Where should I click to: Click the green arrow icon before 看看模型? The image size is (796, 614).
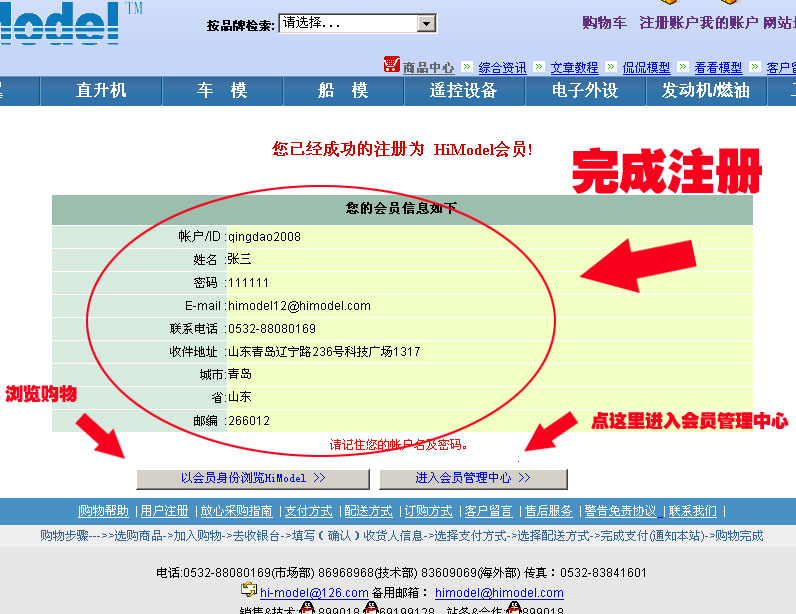coord(683,67)
